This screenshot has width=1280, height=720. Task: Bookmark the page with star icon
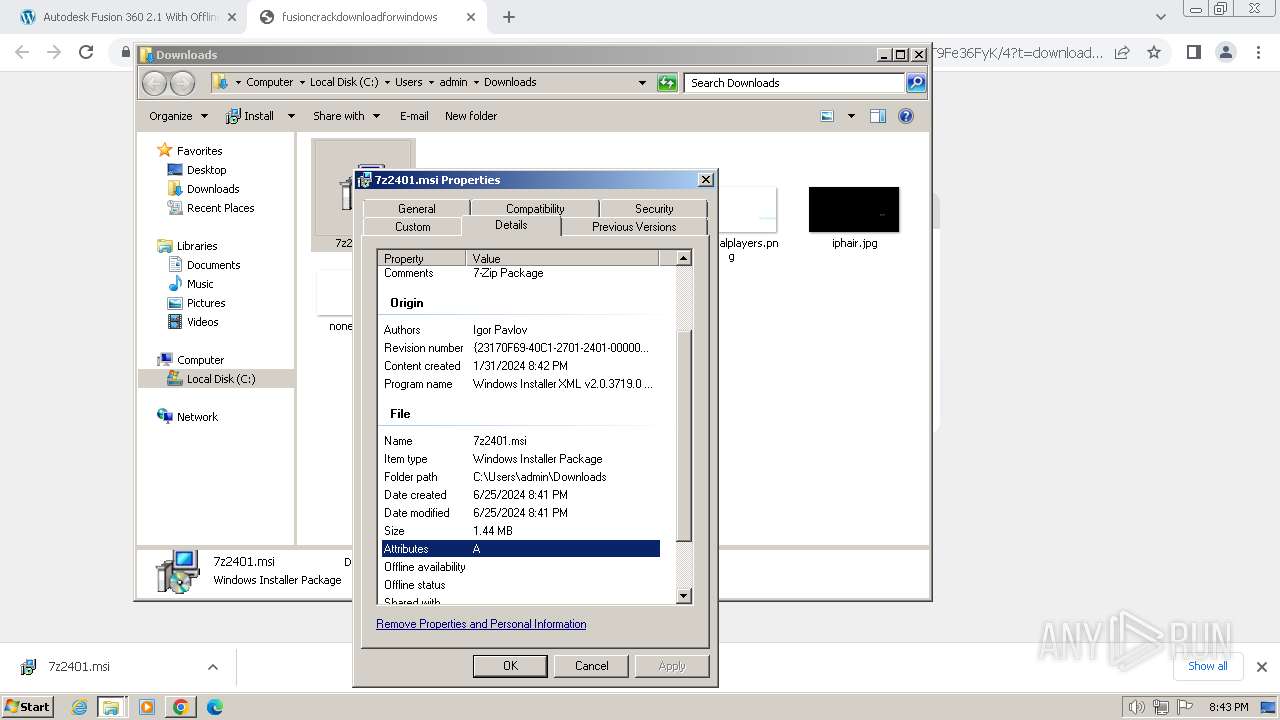[1154, 52]
